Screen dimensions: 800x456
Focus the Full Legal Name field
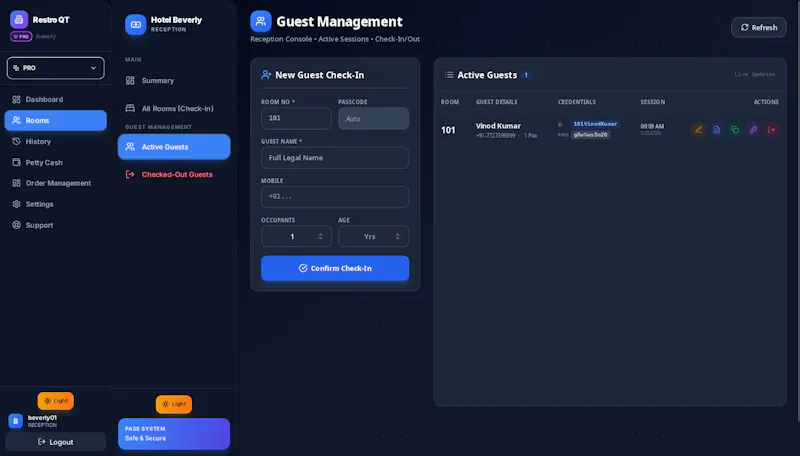coord(335,158)
